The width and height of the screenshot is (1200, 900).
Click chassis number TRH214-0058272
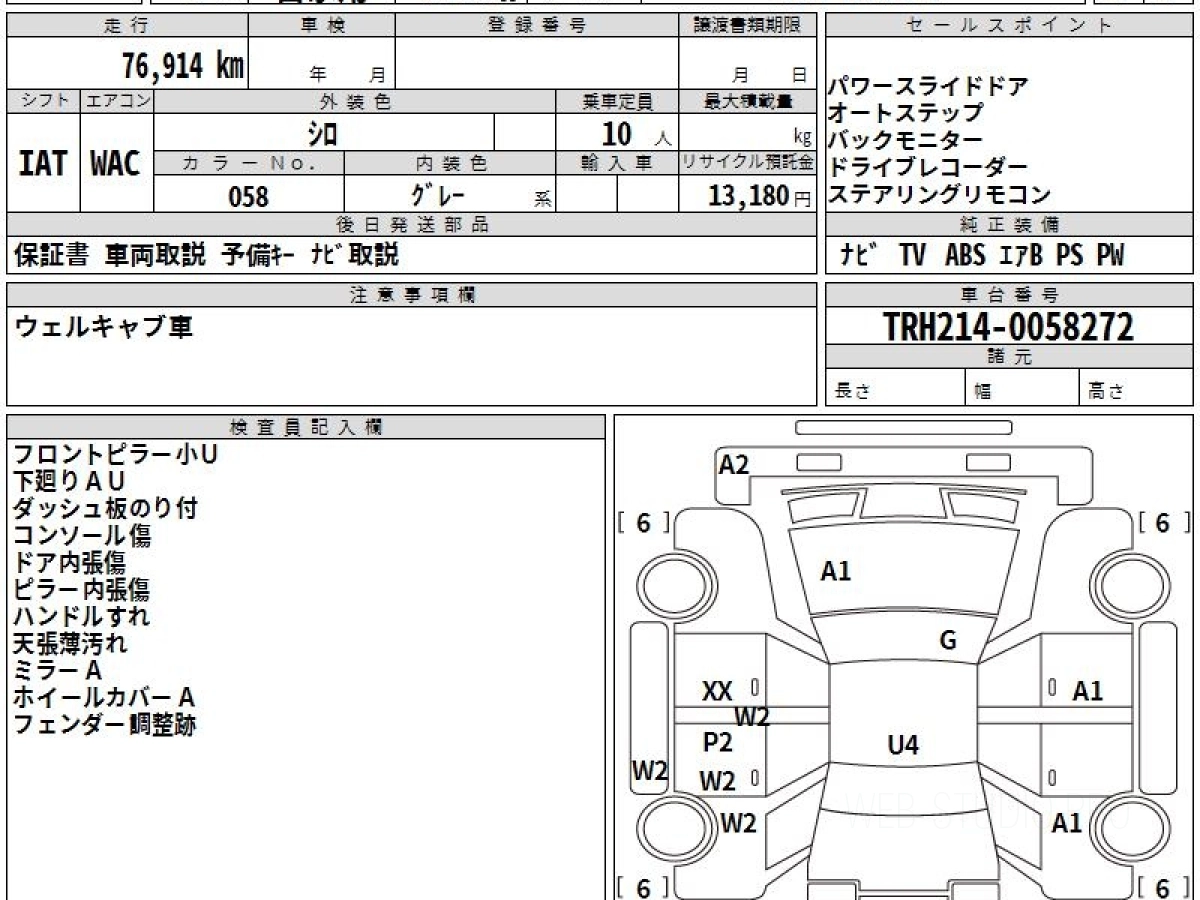(1008, 326)
